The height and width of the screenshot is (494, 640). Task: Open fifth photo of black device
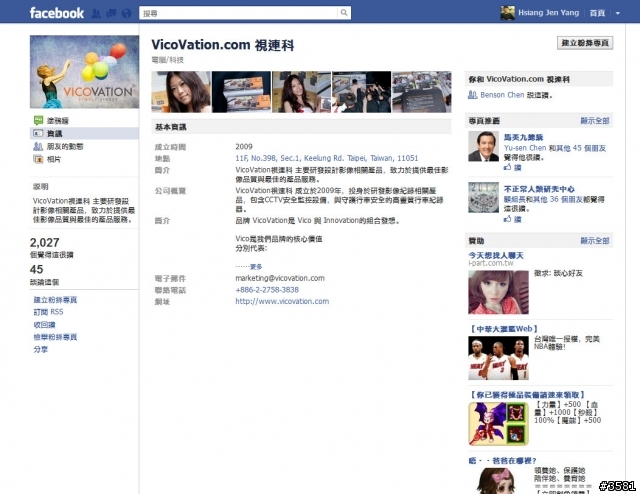click(422, 92)
